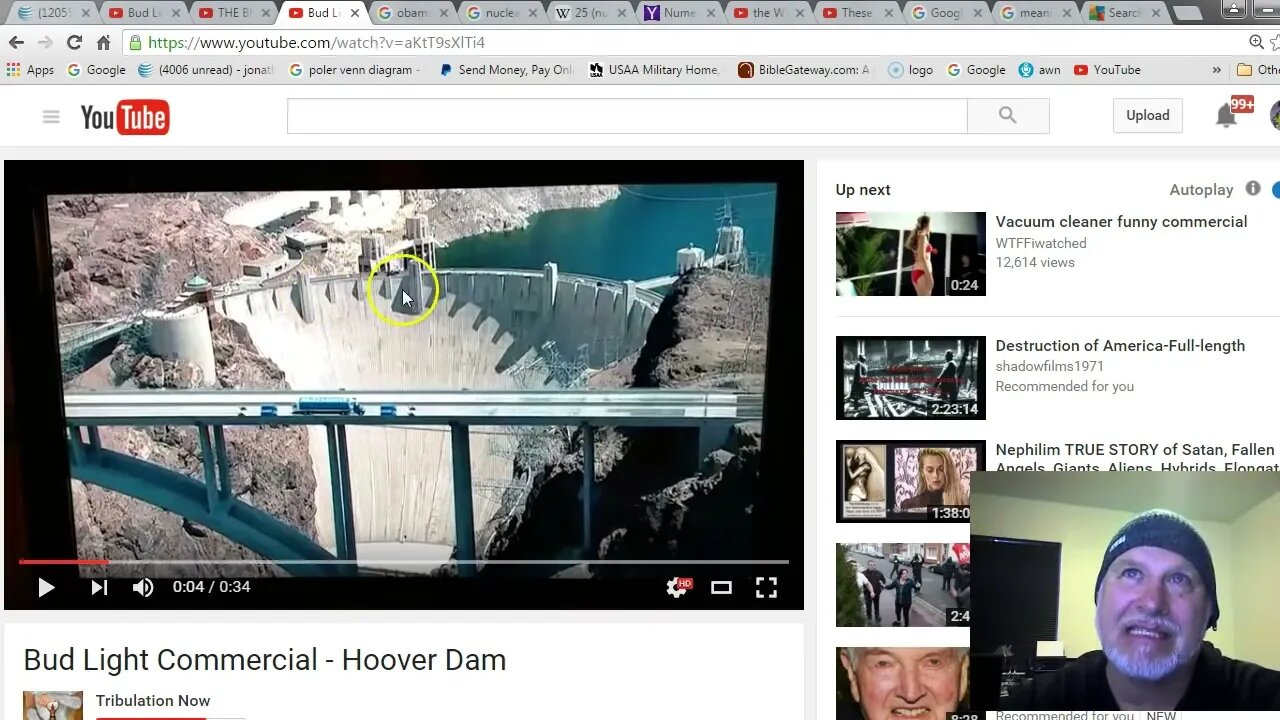Open the awn bookmark
This screenshot has height=720, width=1280.
point(1039,70)
